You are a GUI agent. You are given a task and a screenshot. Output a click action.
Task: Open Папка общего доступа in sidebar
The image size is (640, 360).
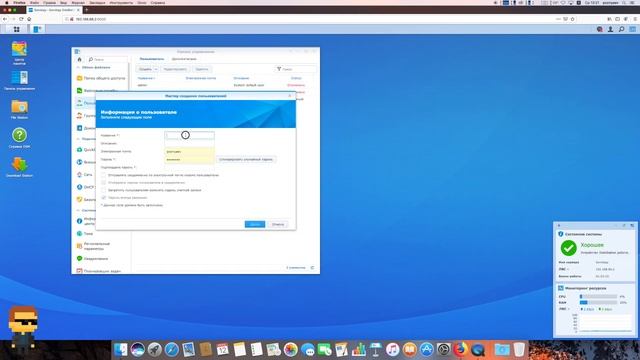[x=101, y=78]
